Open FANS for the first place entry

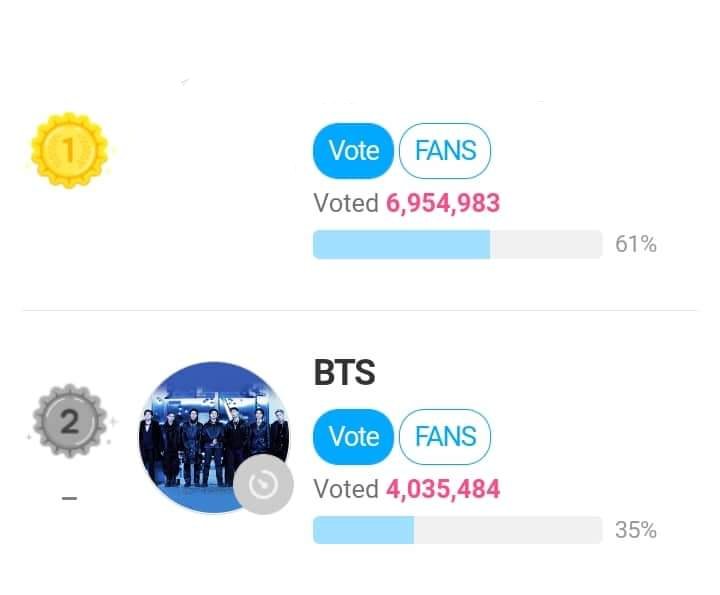tap(445, 151)
